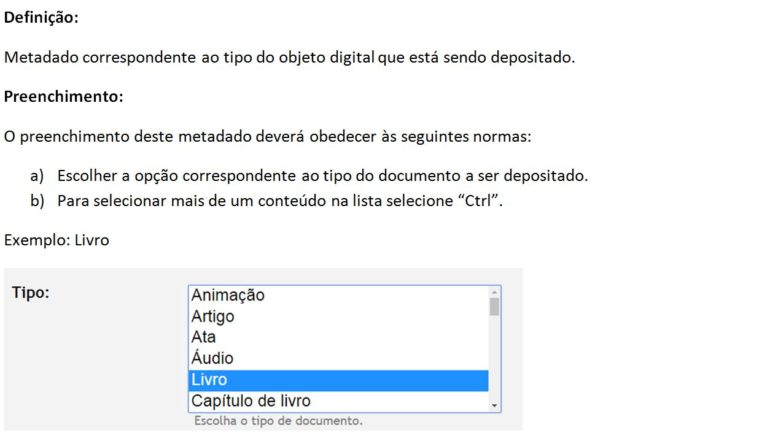
Task: Click the Tipo list scrollbar down arrow
Action: (x=495, y=406)
